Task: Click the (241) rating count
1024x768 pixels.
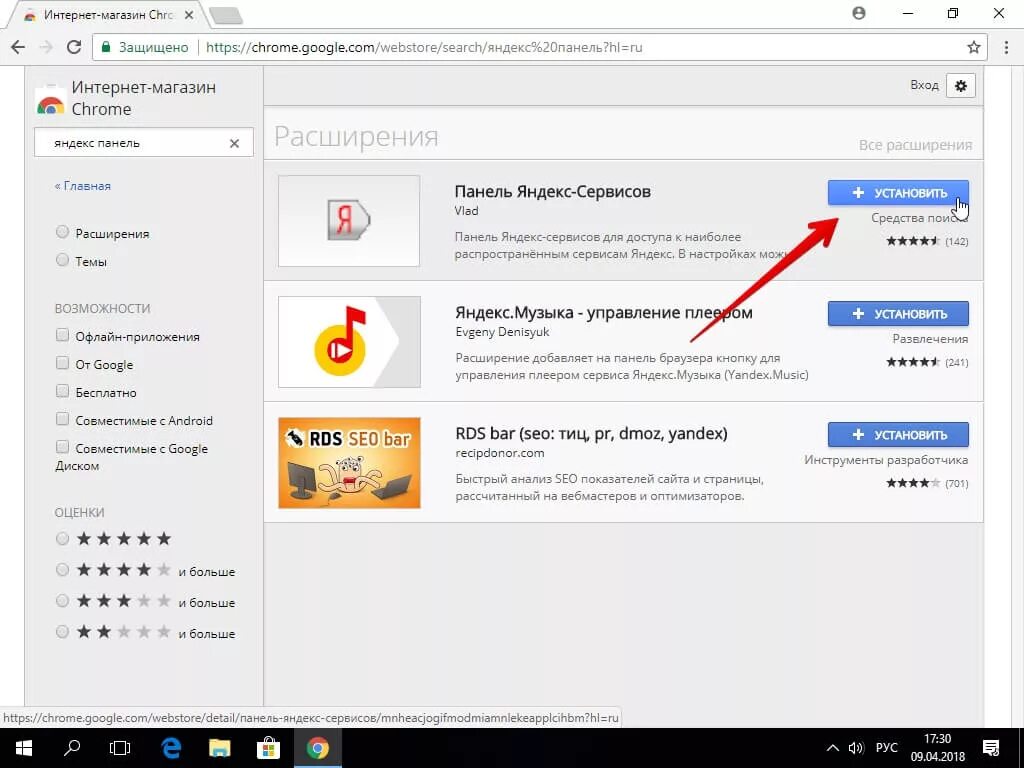Action: pyautogui.click(x=956, y=362)
